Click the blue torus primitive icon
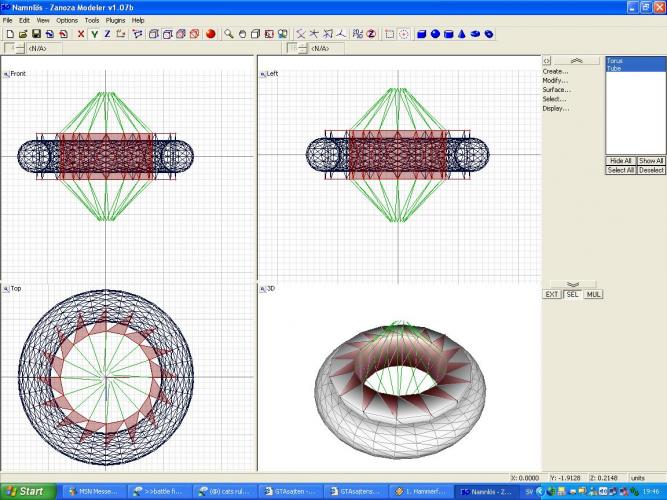 (474, 33)
